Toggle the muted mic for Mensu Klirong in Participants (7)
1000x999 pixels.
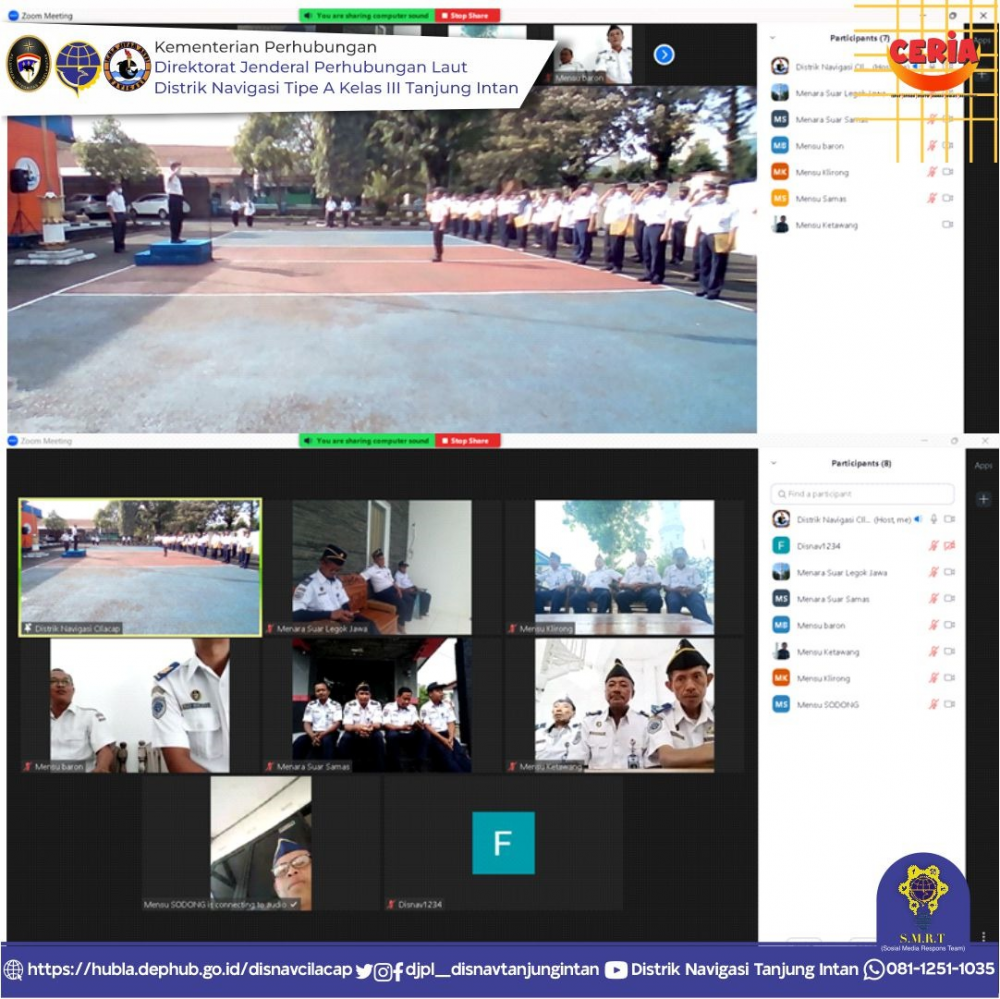(932, 172)
